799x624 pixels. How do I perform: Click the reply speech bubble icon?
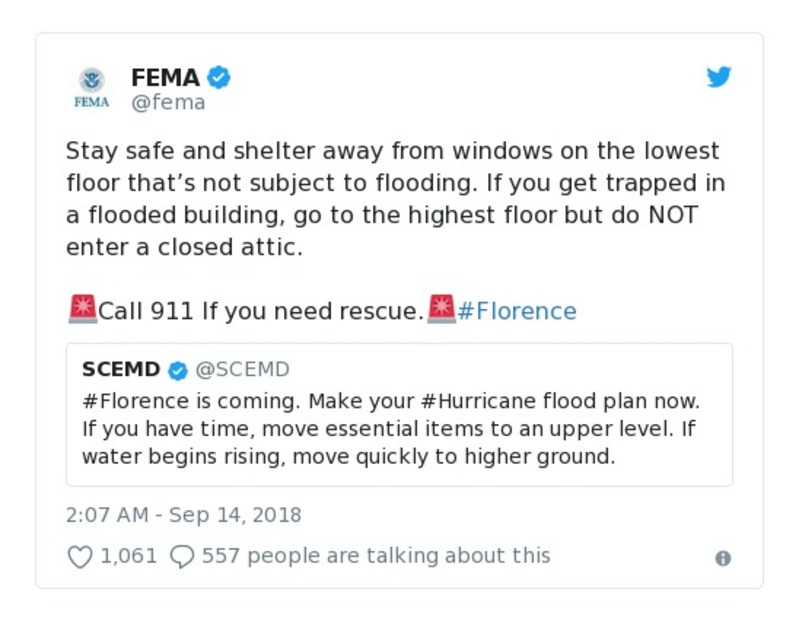click(182, 556)
